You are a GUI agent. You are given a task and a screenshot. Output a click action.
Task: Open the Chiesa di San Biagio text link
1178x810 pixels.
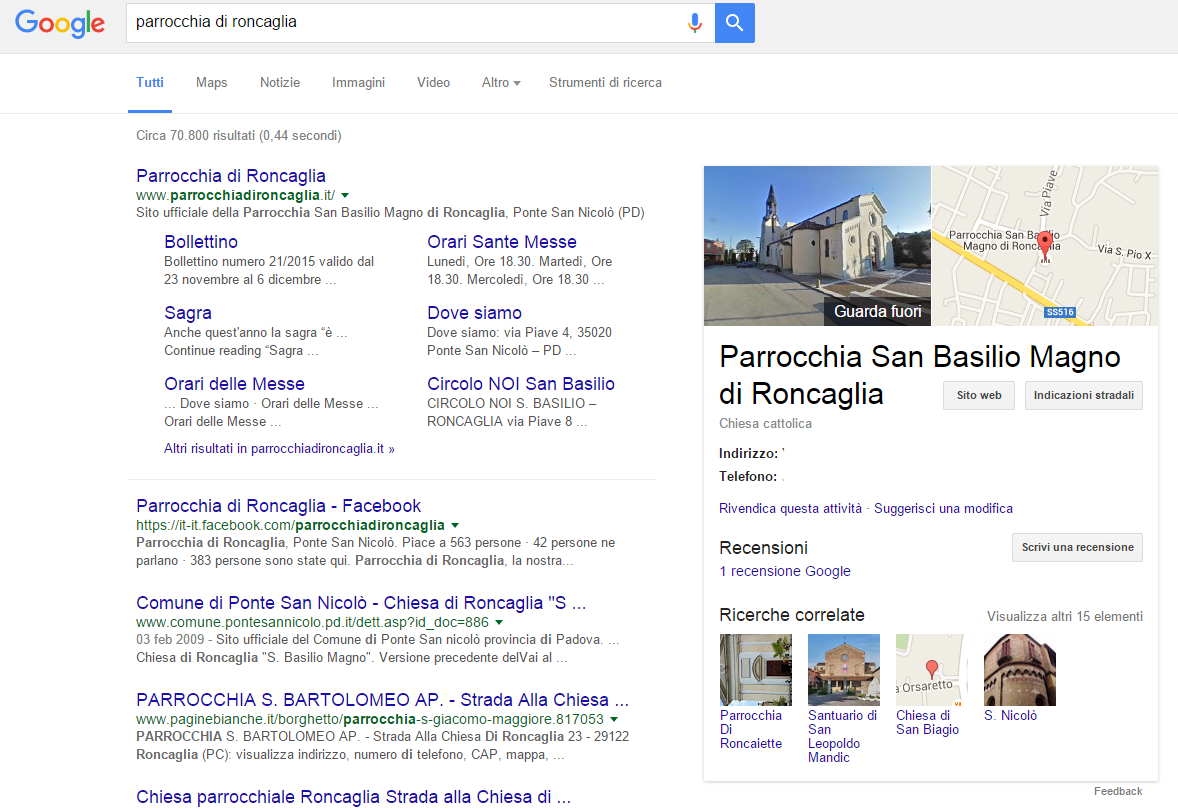[928, 722]
